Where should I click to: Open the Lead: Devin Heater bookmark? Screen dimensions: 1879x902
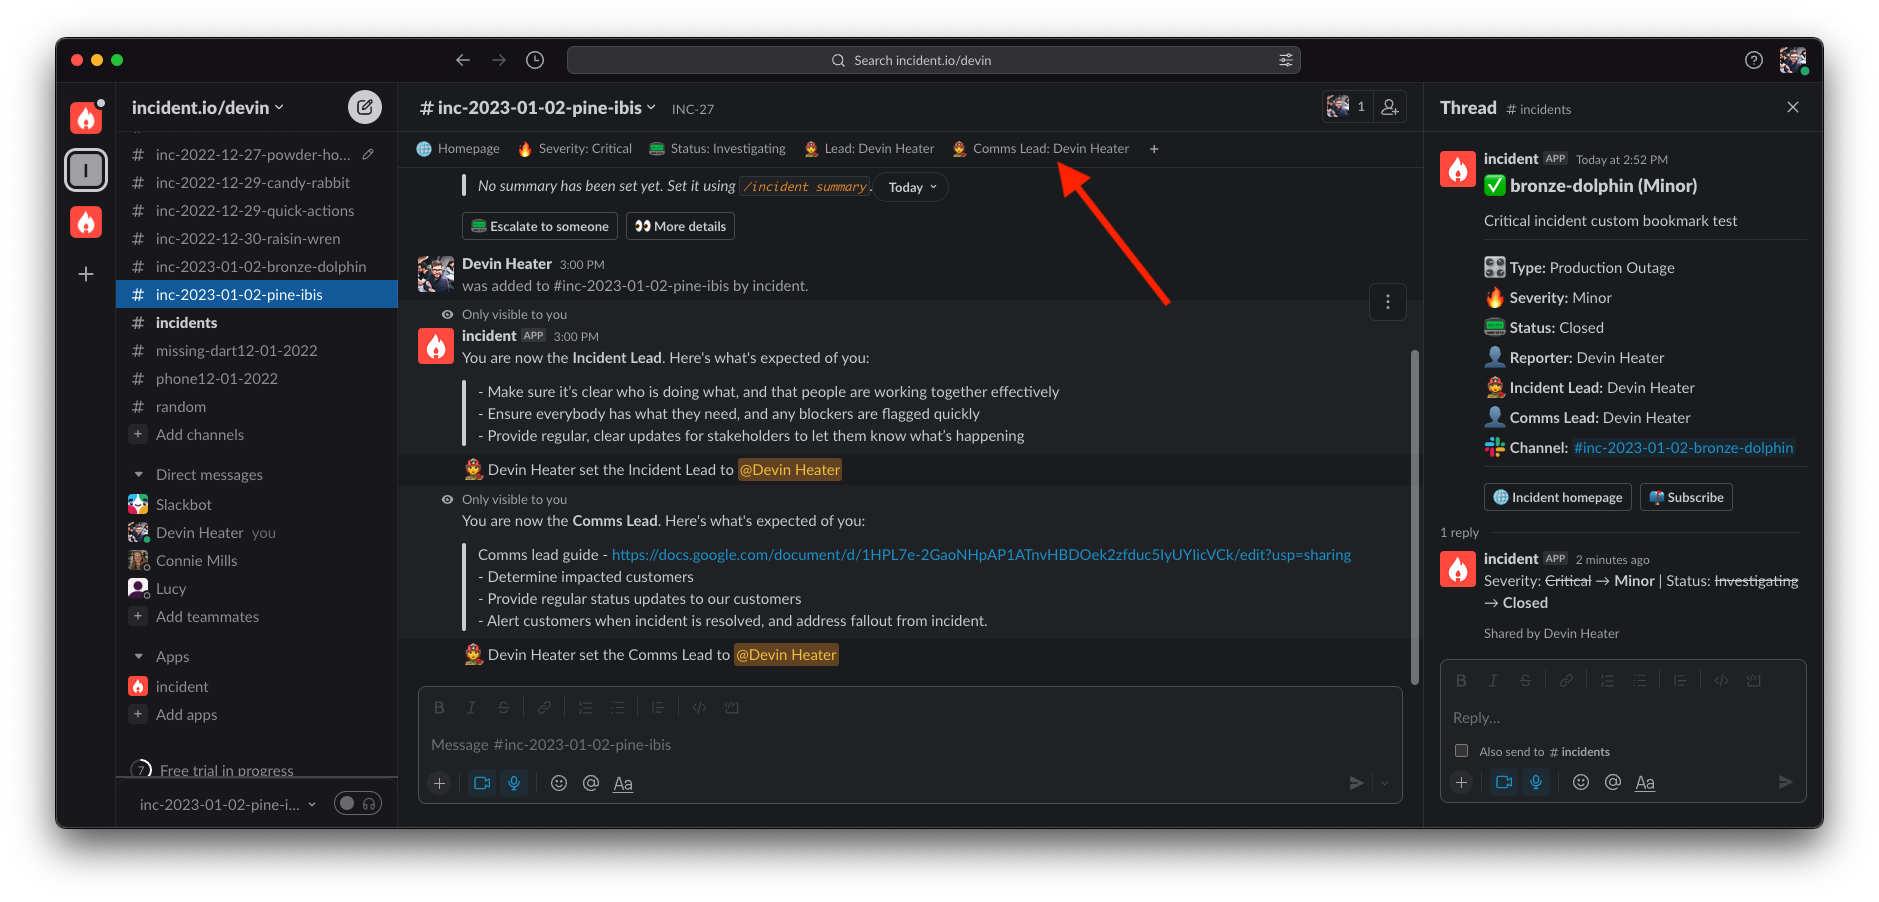(x=869, y=149)
